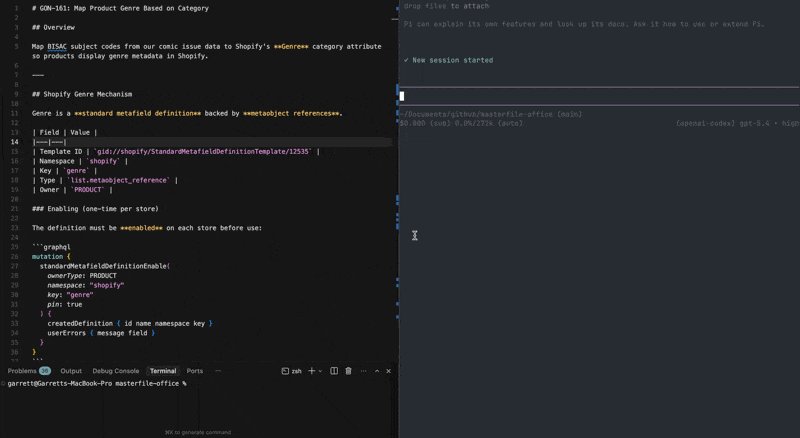Image resolution: width=800 pixels, height=438 pixels.
Task: Click the 'namespace: "shopify"' code line
Action: click(x=86, y=285)
